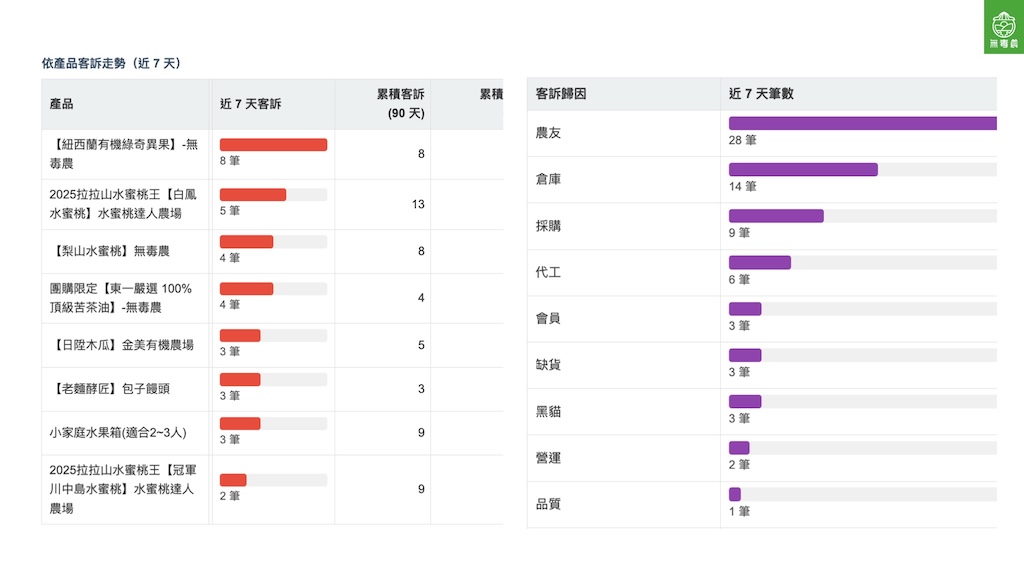Click the 採購 attribution label
This screenshot has width=1024, height=576.
tap(548, 226)
